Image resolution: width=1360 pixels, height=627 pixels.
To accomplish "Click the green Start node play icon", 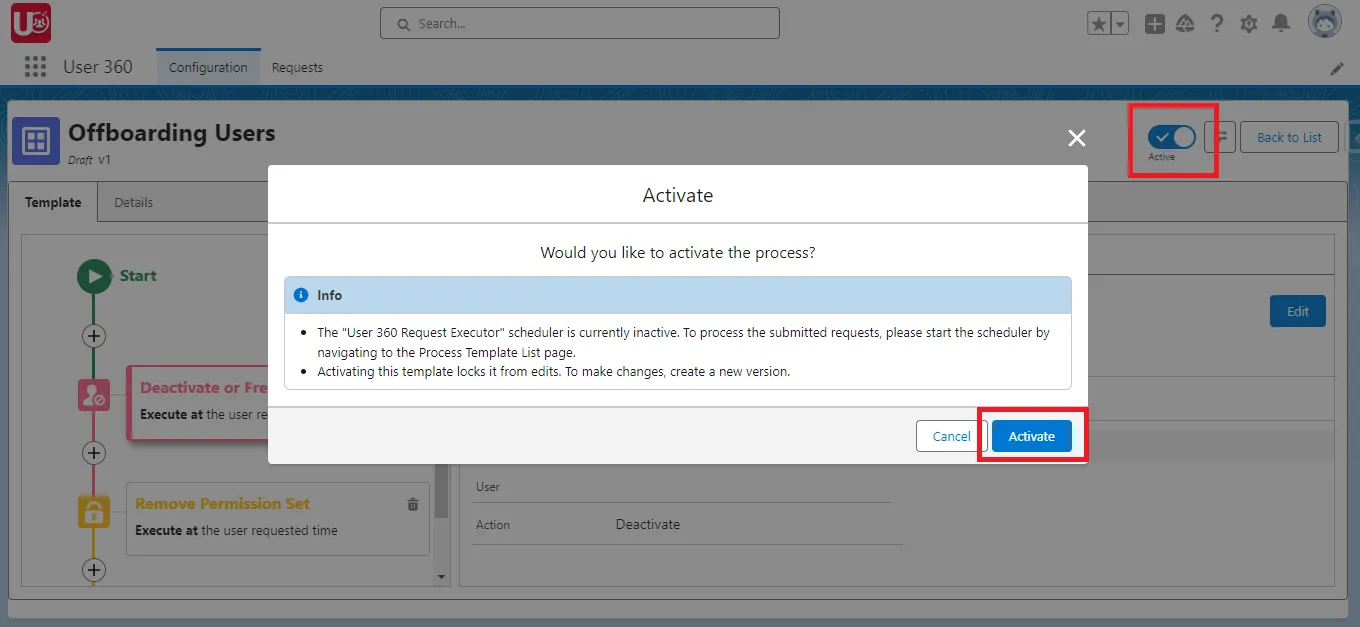I will tap(96, 276).
